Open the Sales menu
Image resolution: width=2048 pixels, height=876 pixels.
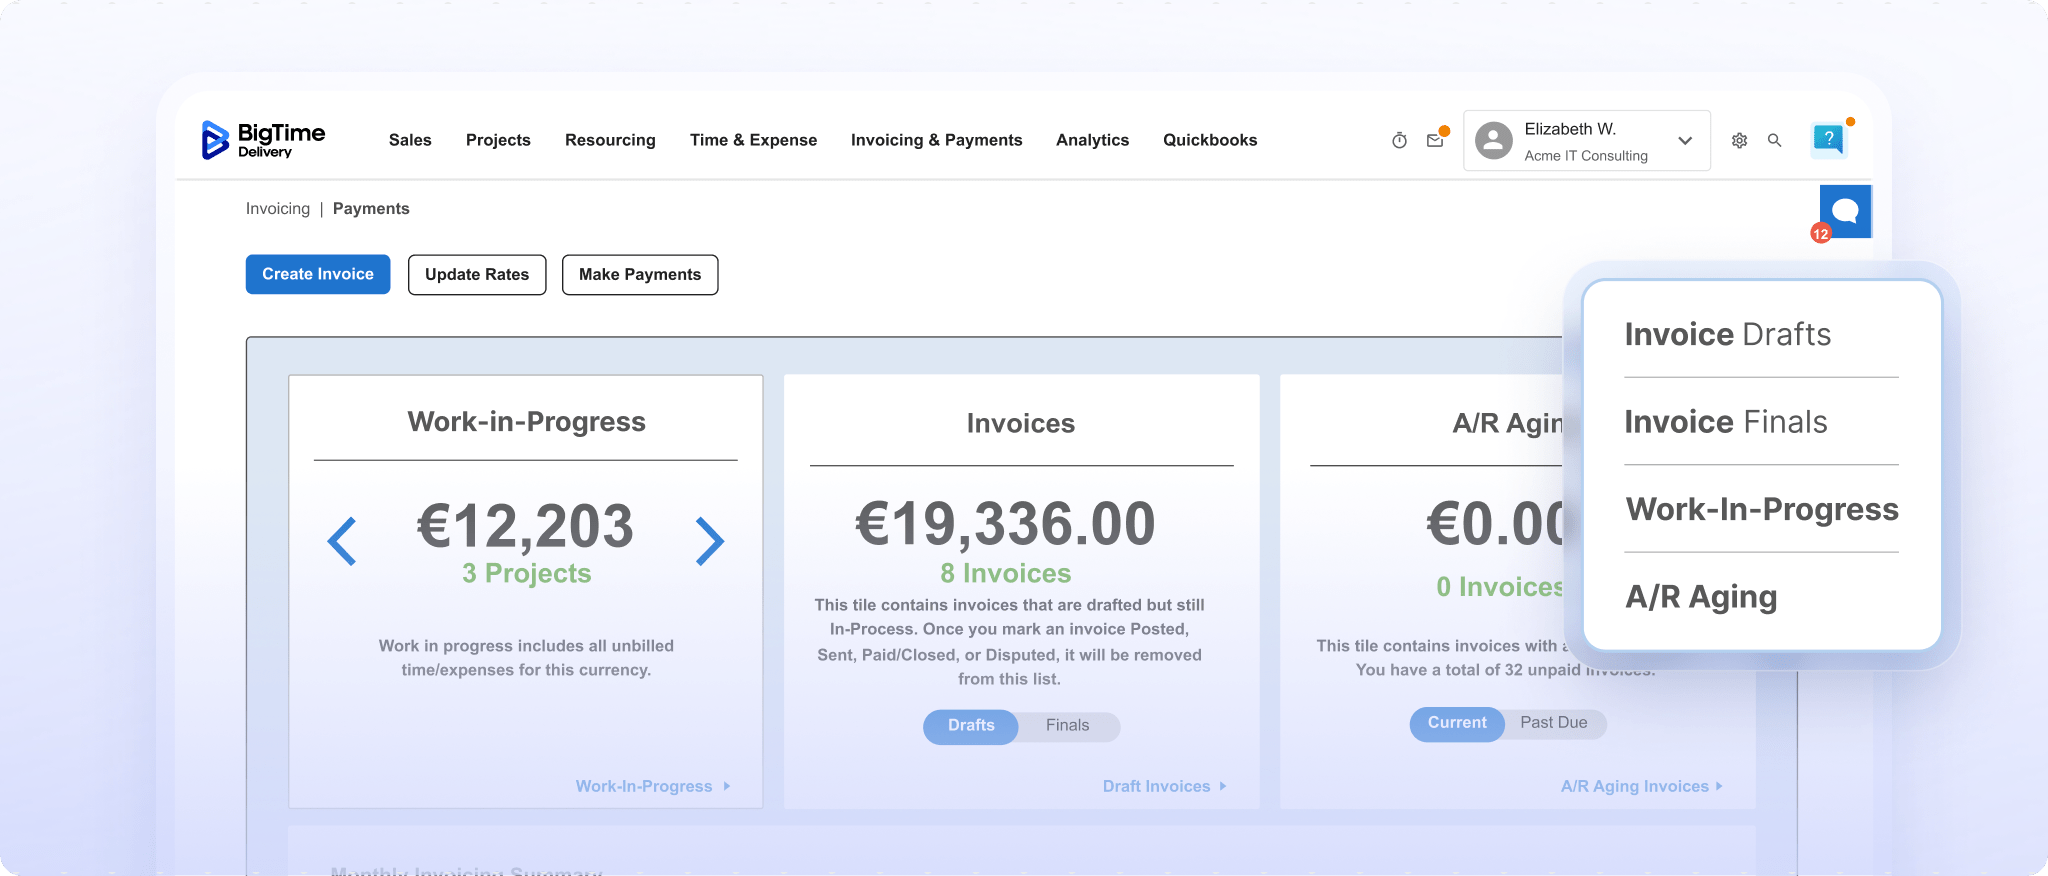tap(410, 140)
